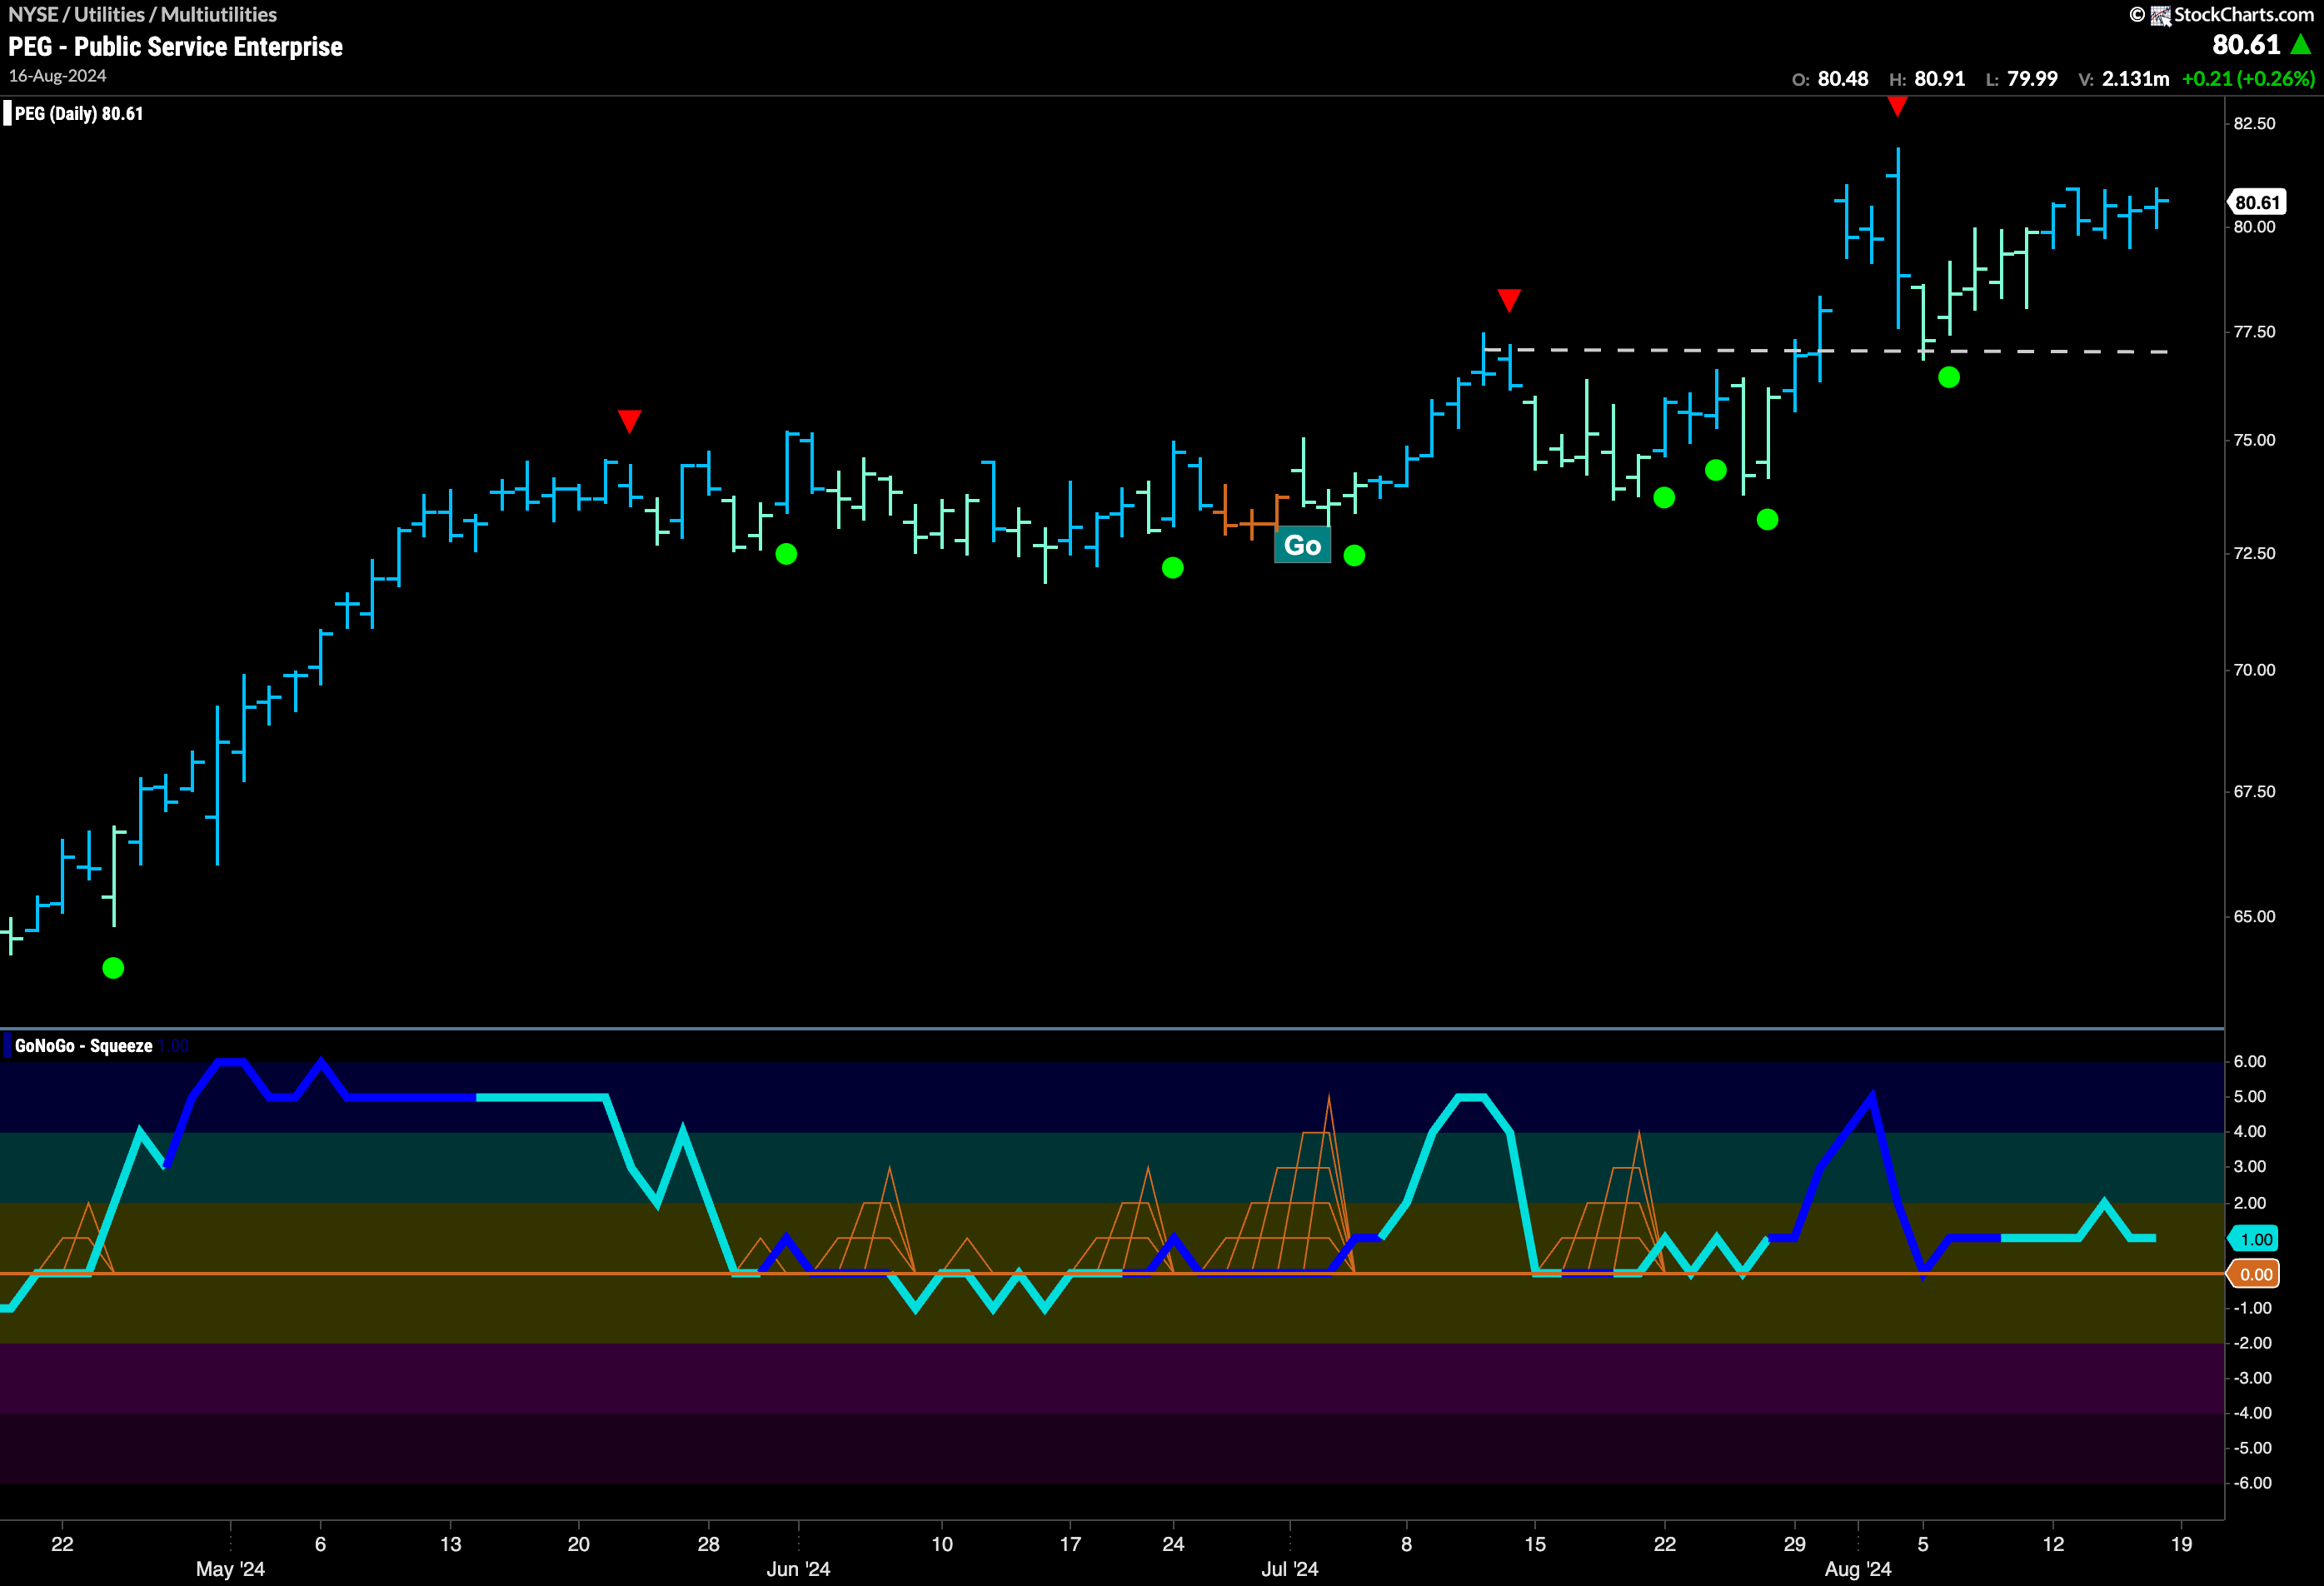Click the 'NYSE / Utilities / Multiutilities' breadcrumb

pos(142,14)
